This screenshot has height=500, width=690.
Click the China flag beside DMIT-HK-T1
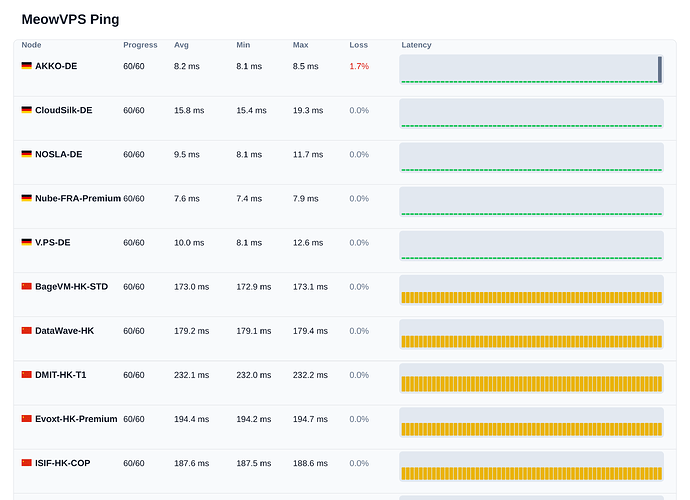click(26, 375)
